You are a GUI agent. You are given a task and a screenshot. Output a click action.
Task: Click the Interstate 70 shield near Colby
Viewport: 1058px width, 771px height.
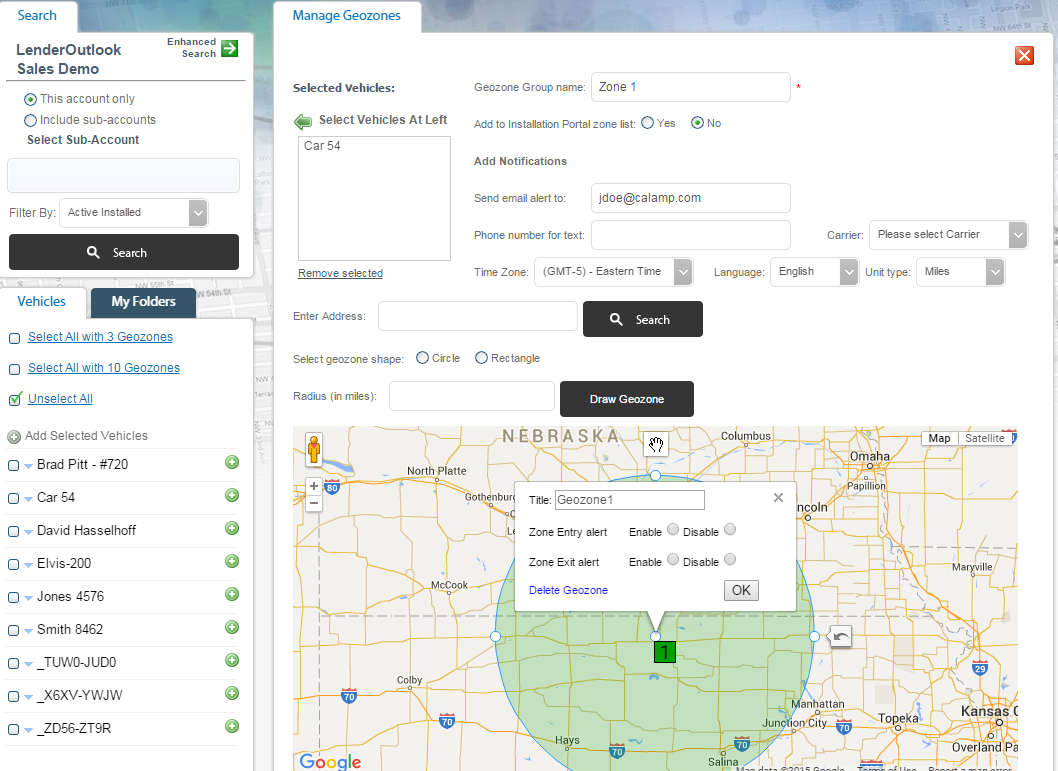pos(349,696)
